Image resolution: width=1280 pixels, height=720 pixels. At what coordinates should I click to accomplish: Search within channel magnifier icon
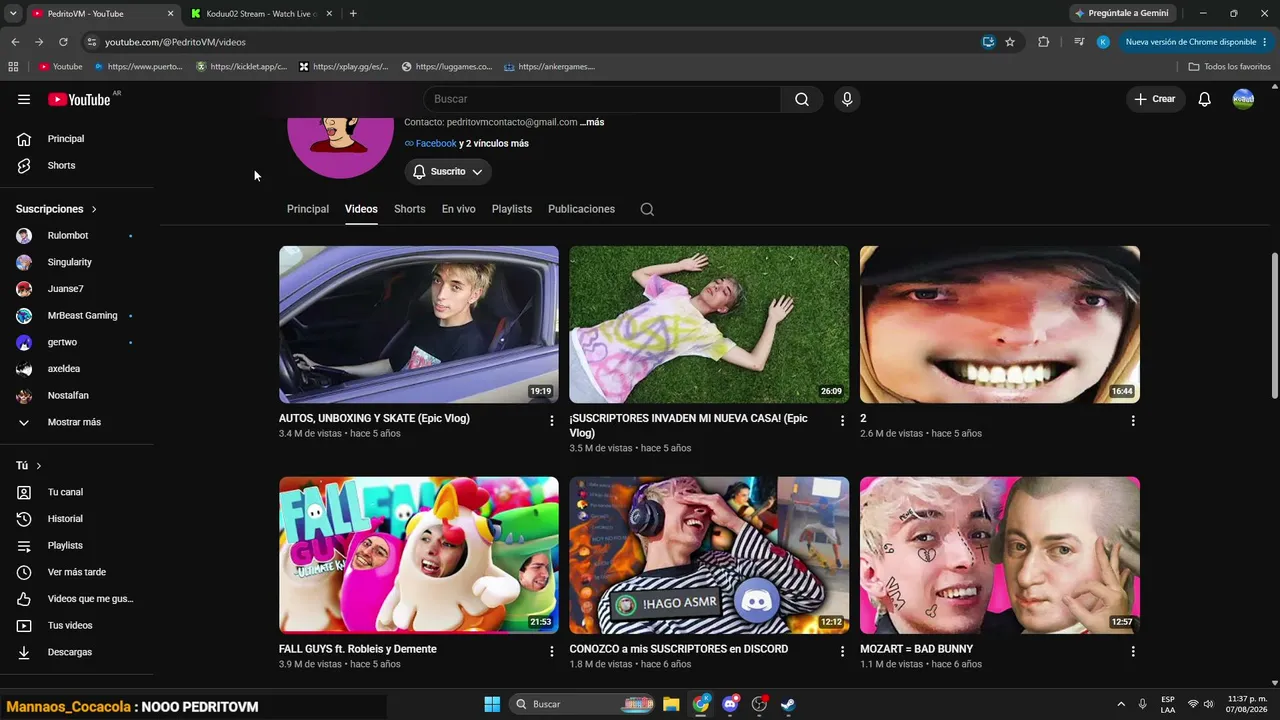click(647, 209)
